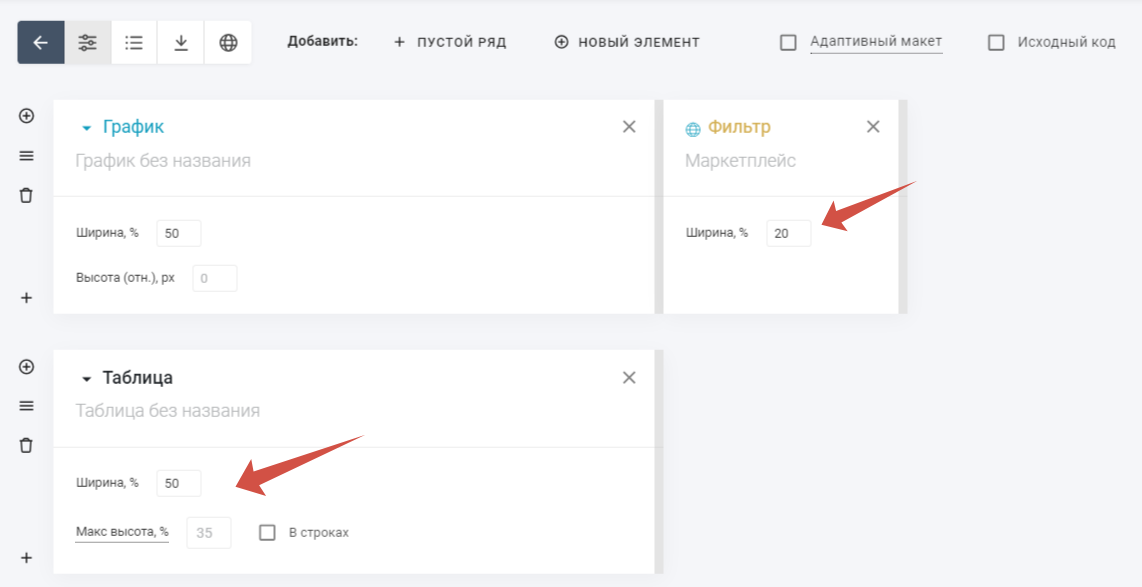Click the download arrow toolbar icon
The height and width of the screenshot is (587, 1142).
[181, 42]
